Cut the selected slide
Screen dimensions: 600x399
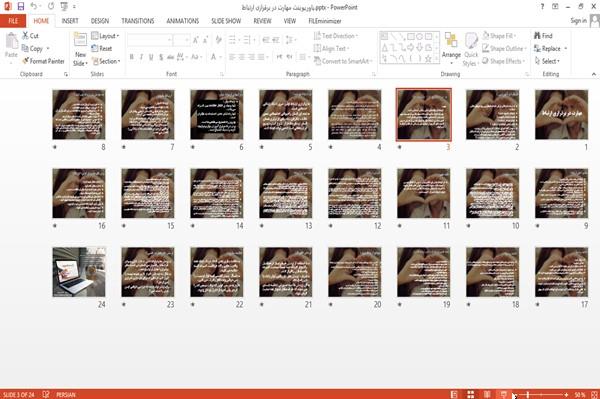(30, 36)
